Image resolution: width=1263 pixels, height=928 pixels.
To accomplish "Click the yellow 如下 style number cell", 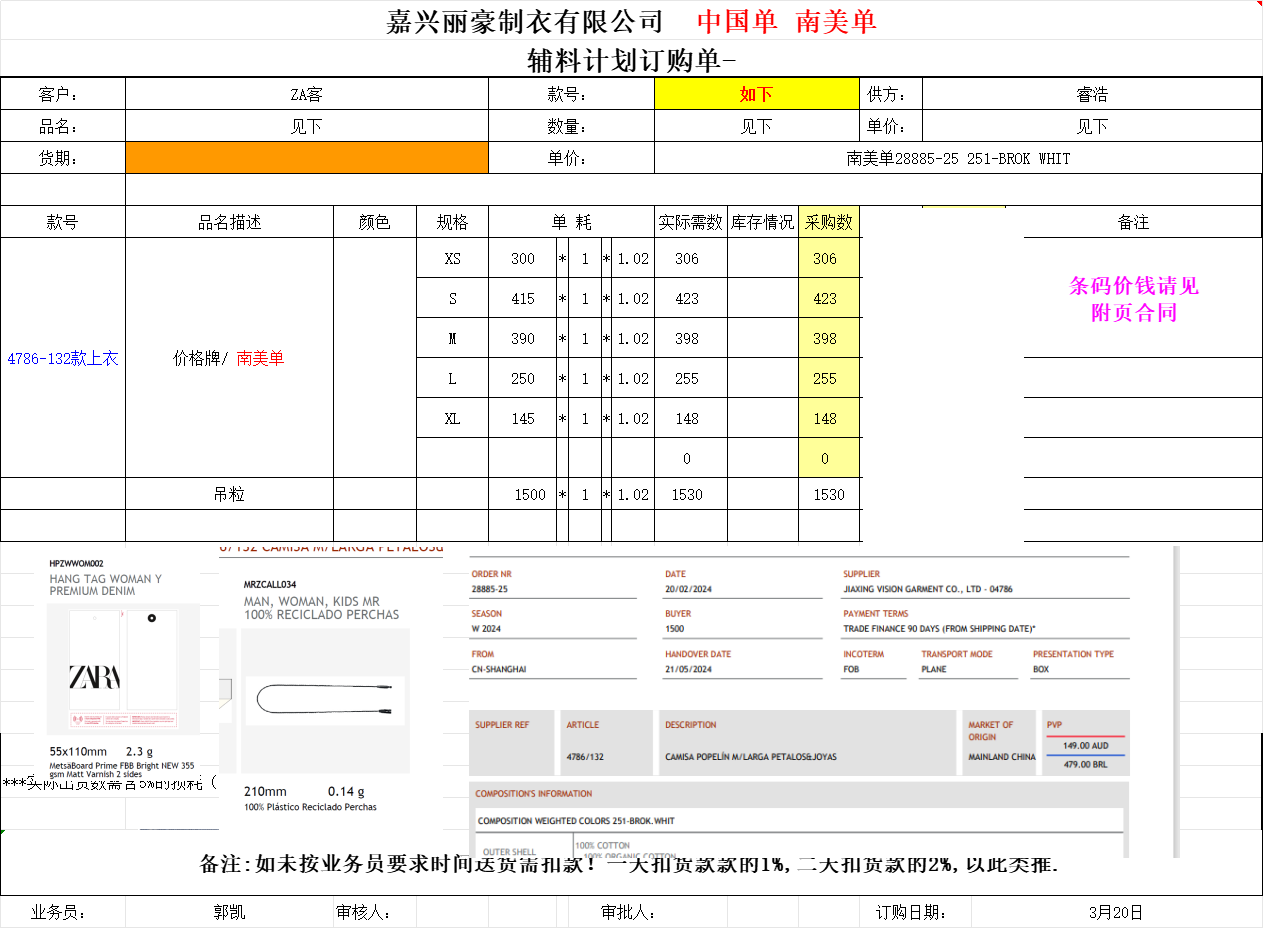I will [x=756, y=94].
